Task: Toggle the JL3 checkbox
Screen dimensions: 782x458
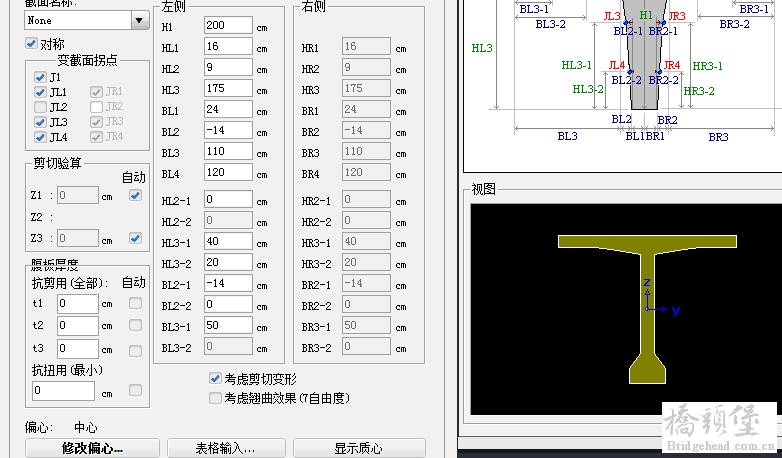Action: (40, 122)
